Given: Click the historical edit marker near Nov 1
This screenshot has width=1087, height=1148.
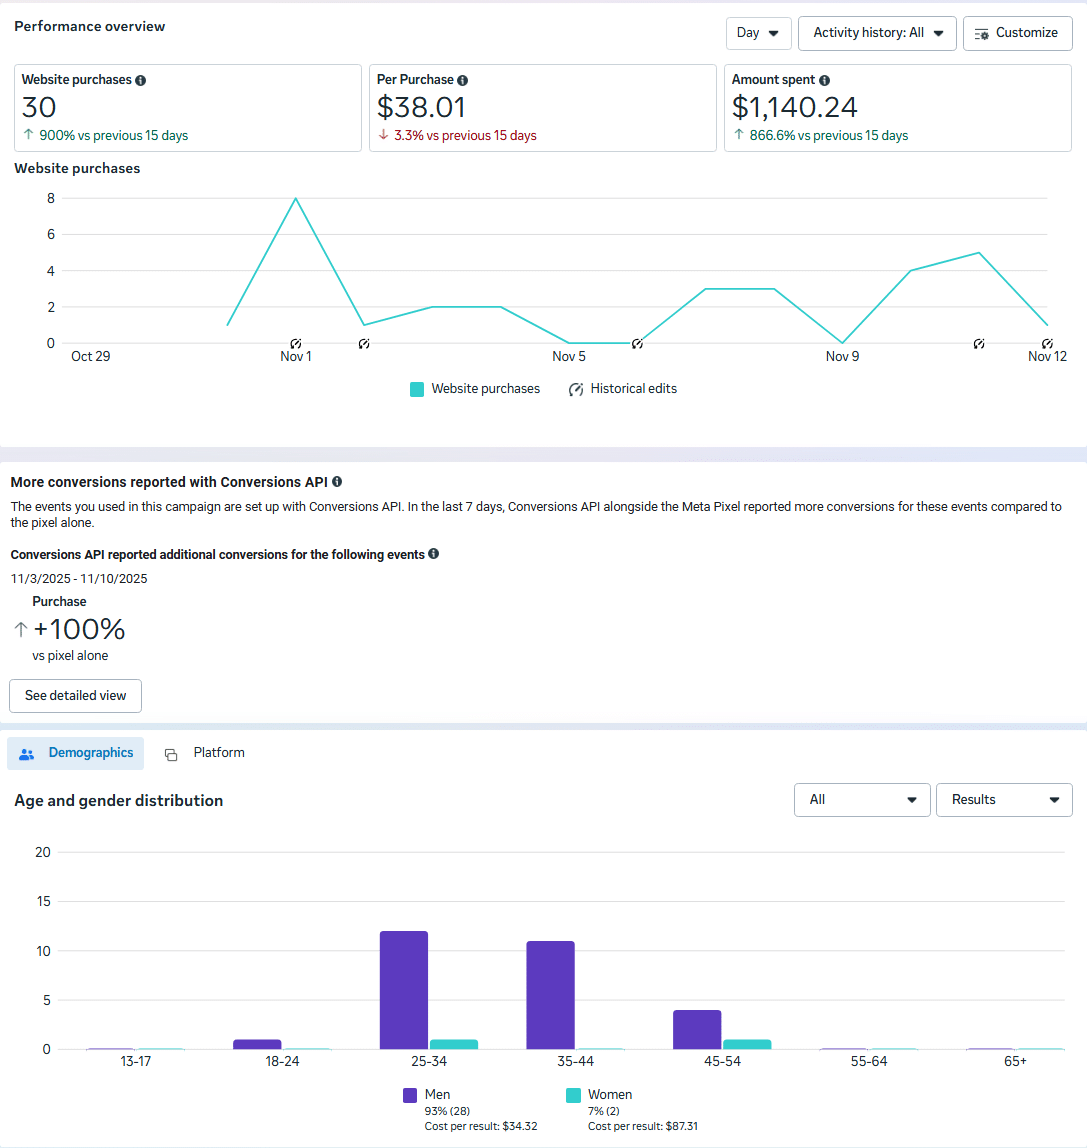Looking at the screenshot, I should (295, 343).
